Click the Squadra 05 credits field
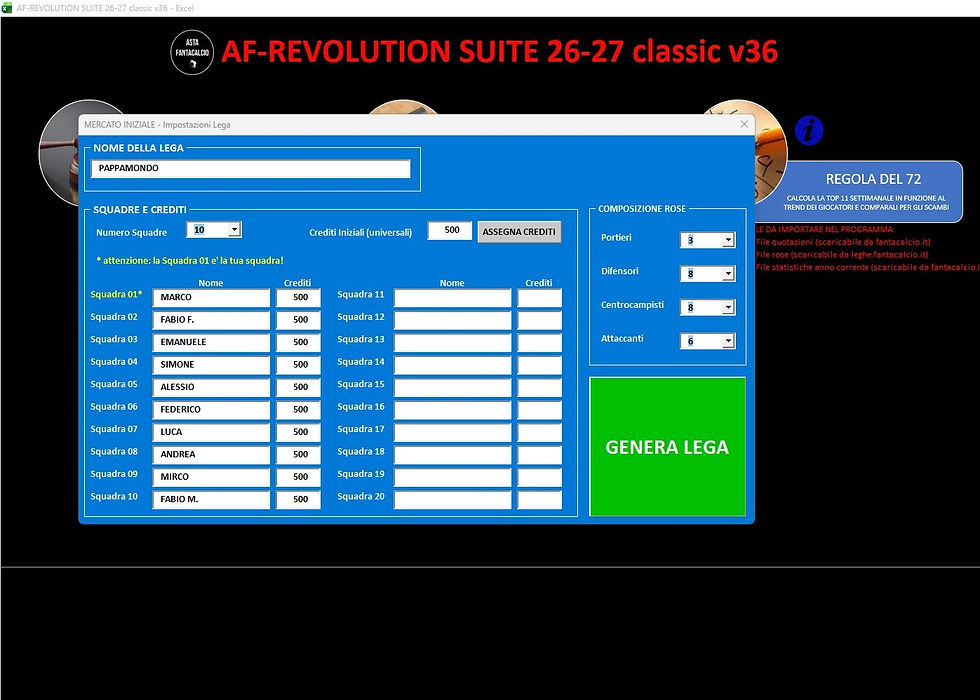Image resolution: width=980 pixels, height=700 pixels. tap(299, 388)
